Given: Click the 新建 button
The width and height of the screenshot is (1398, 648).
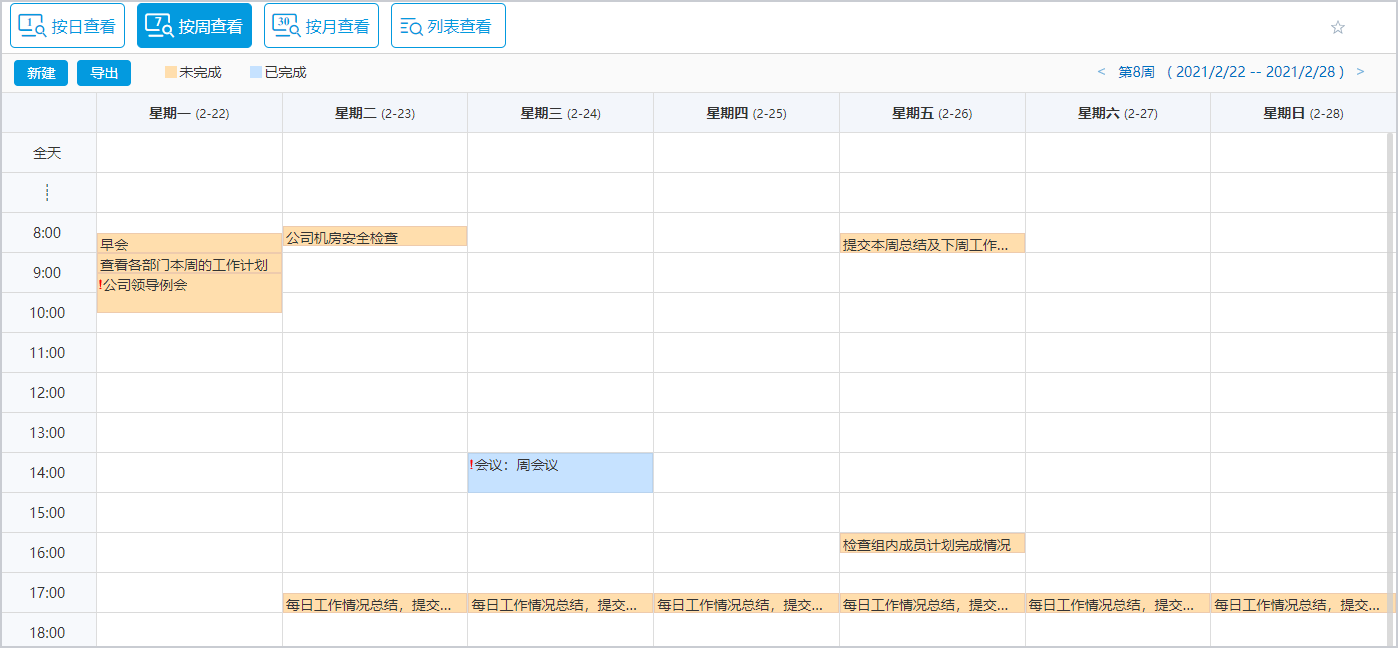Looking at the screenshot, I should [41, 73].
